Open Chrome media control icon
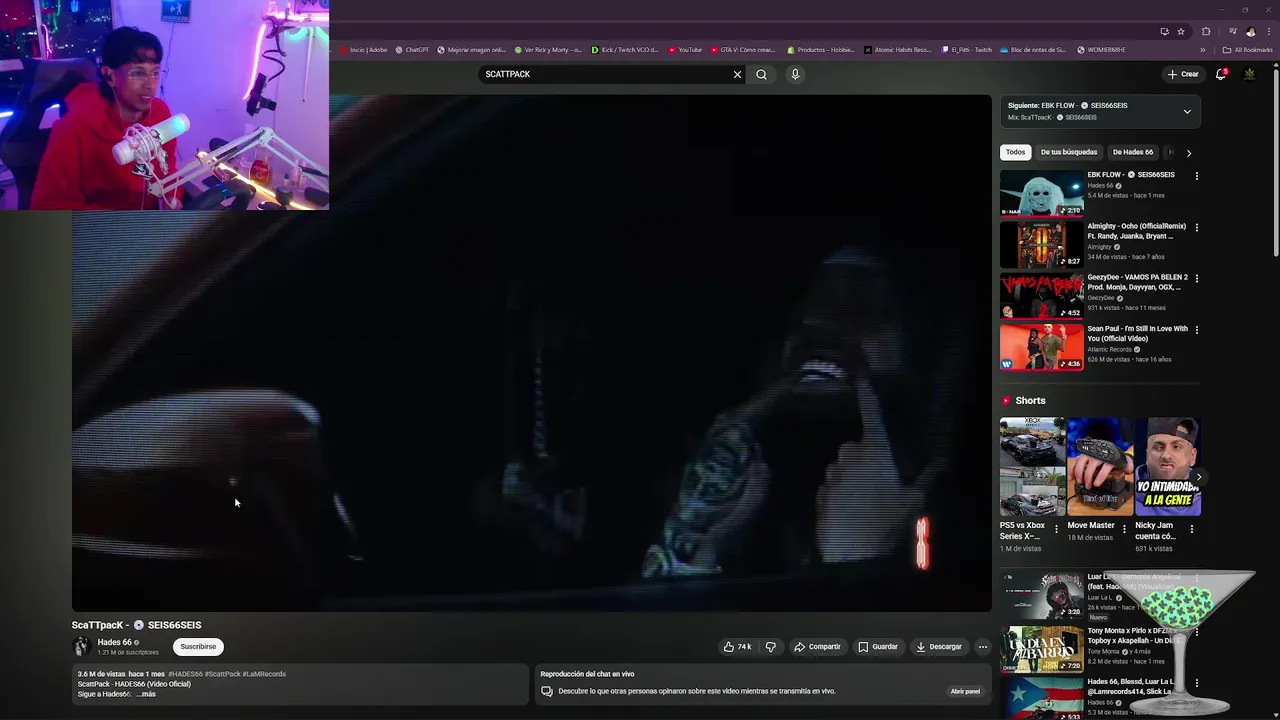Image resolution: width=1280 pixels, height=720 pixels. (x=1232, y=31)
